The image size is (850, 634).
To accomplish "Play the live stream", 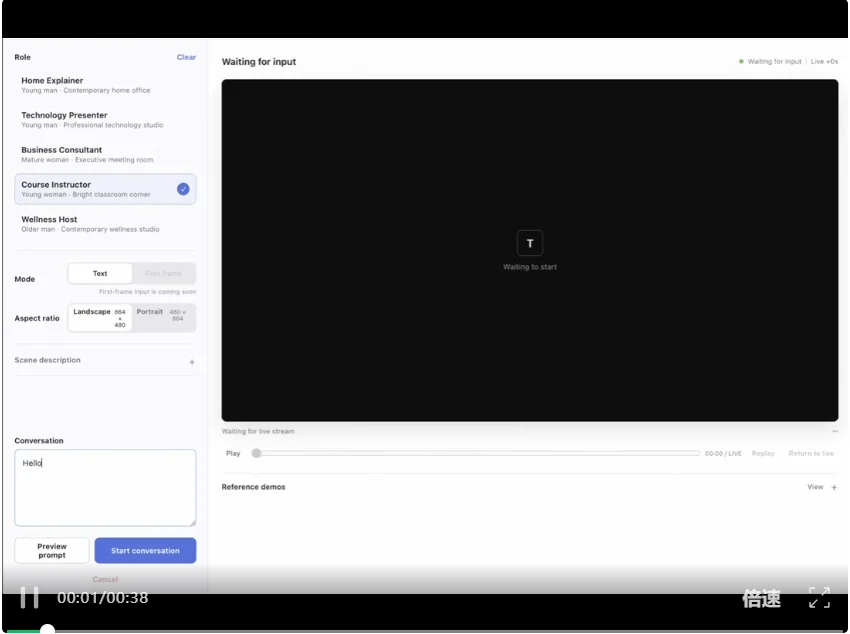I will (233, 454).
